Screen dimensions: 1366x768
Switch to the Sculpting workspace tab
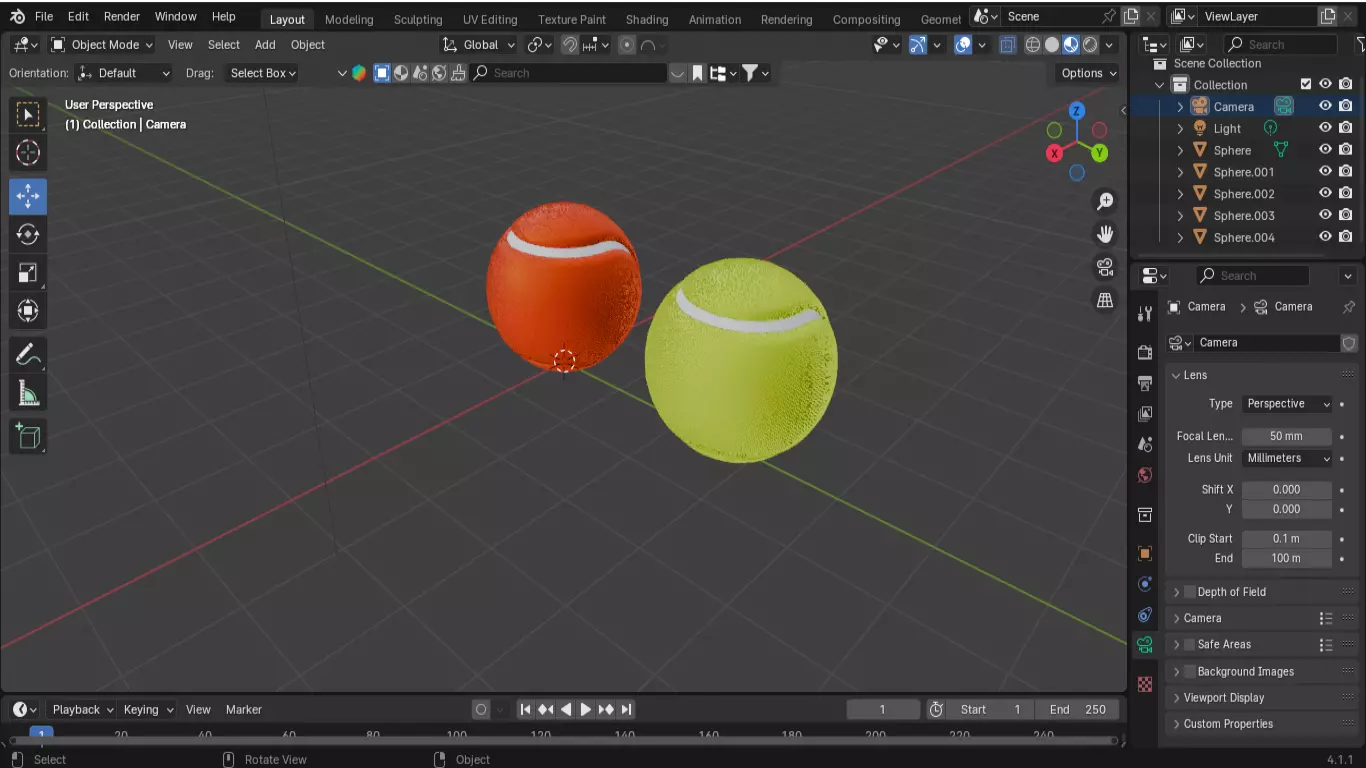418,19
